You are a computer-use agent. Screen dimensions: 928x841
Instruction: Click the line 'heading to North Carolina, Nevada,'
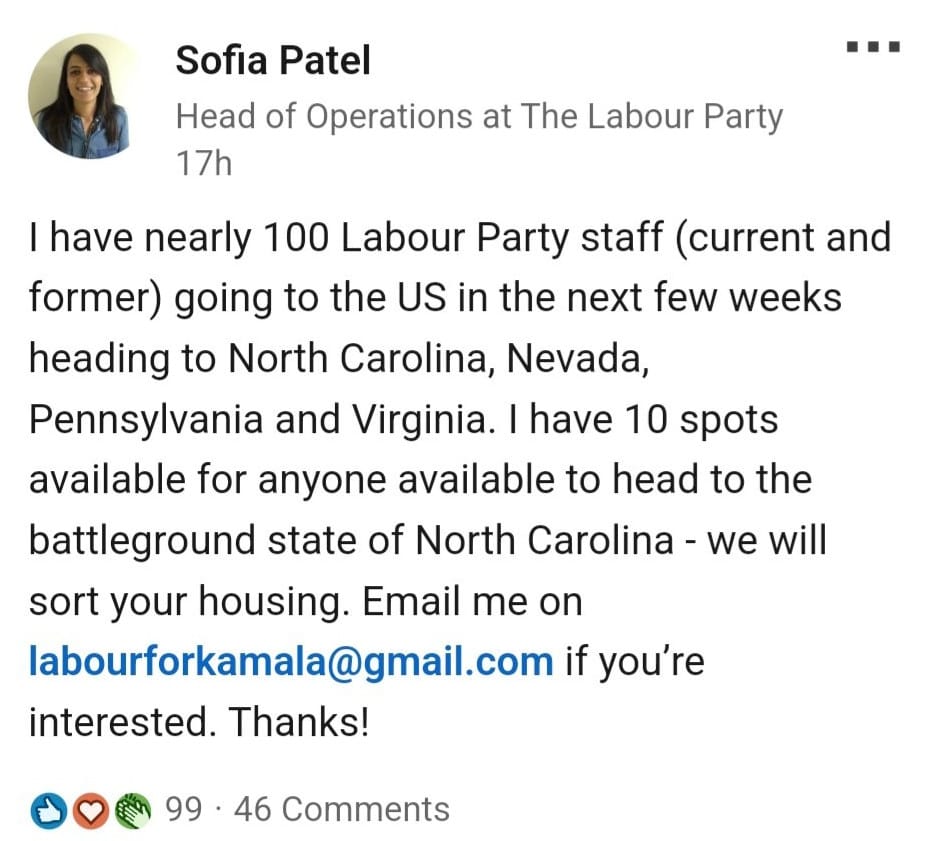click(340, 359)
